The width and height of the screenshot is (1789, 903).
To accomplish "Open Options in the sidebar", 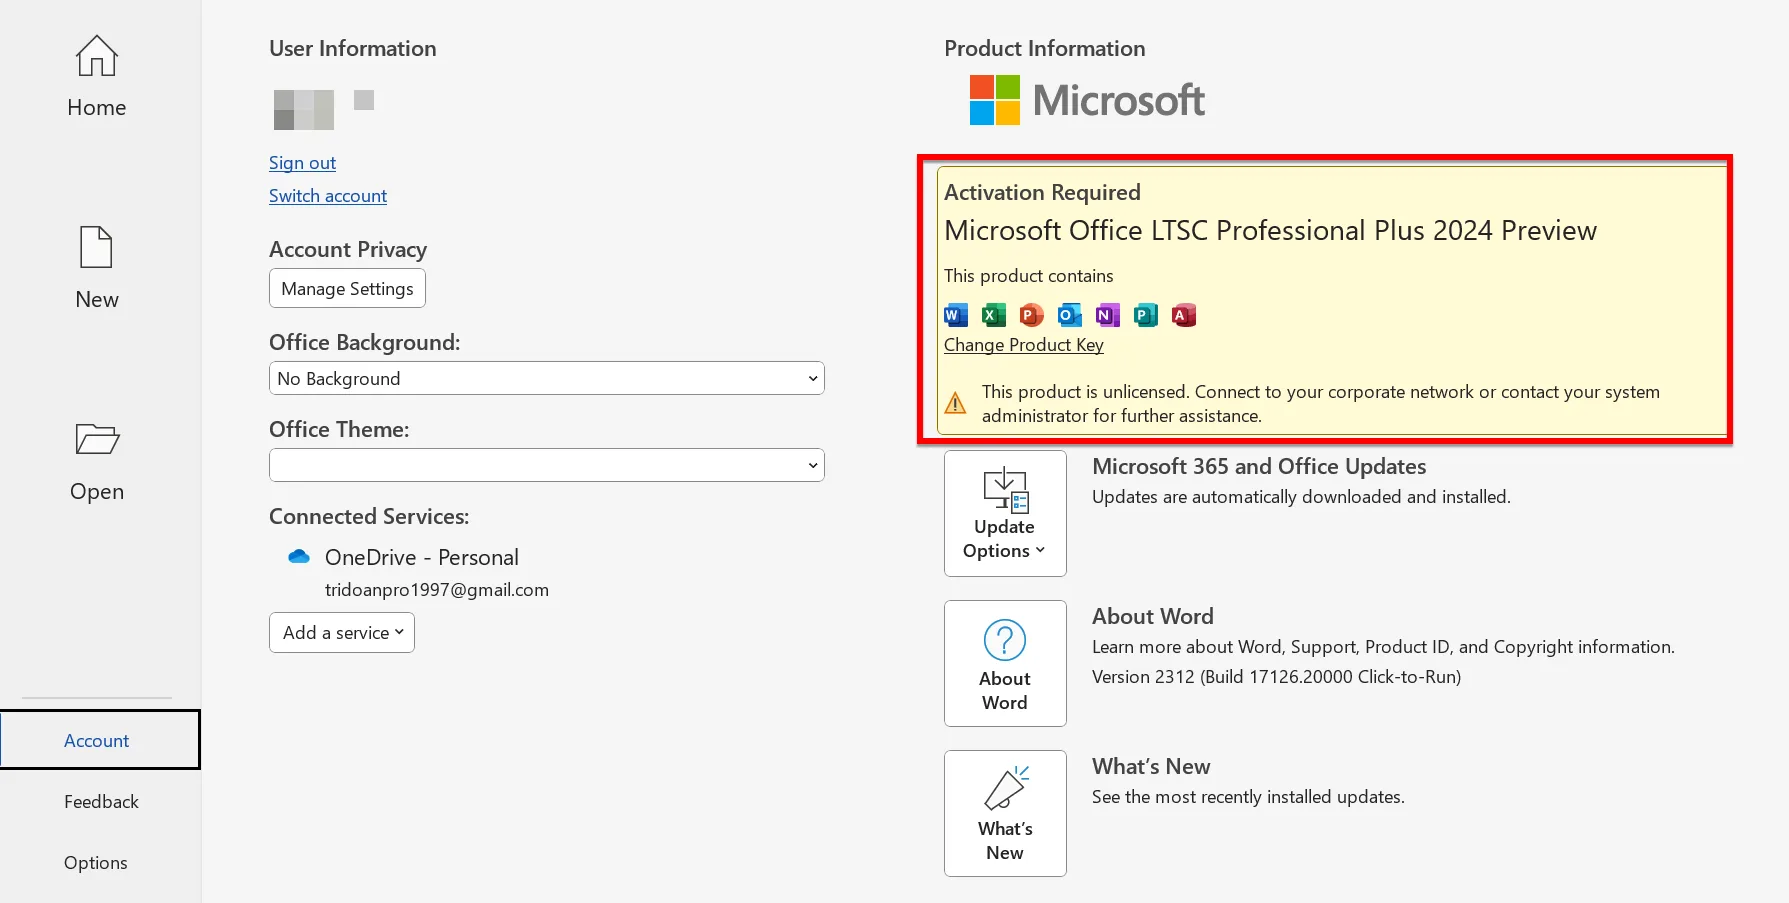I will point(96,862).
